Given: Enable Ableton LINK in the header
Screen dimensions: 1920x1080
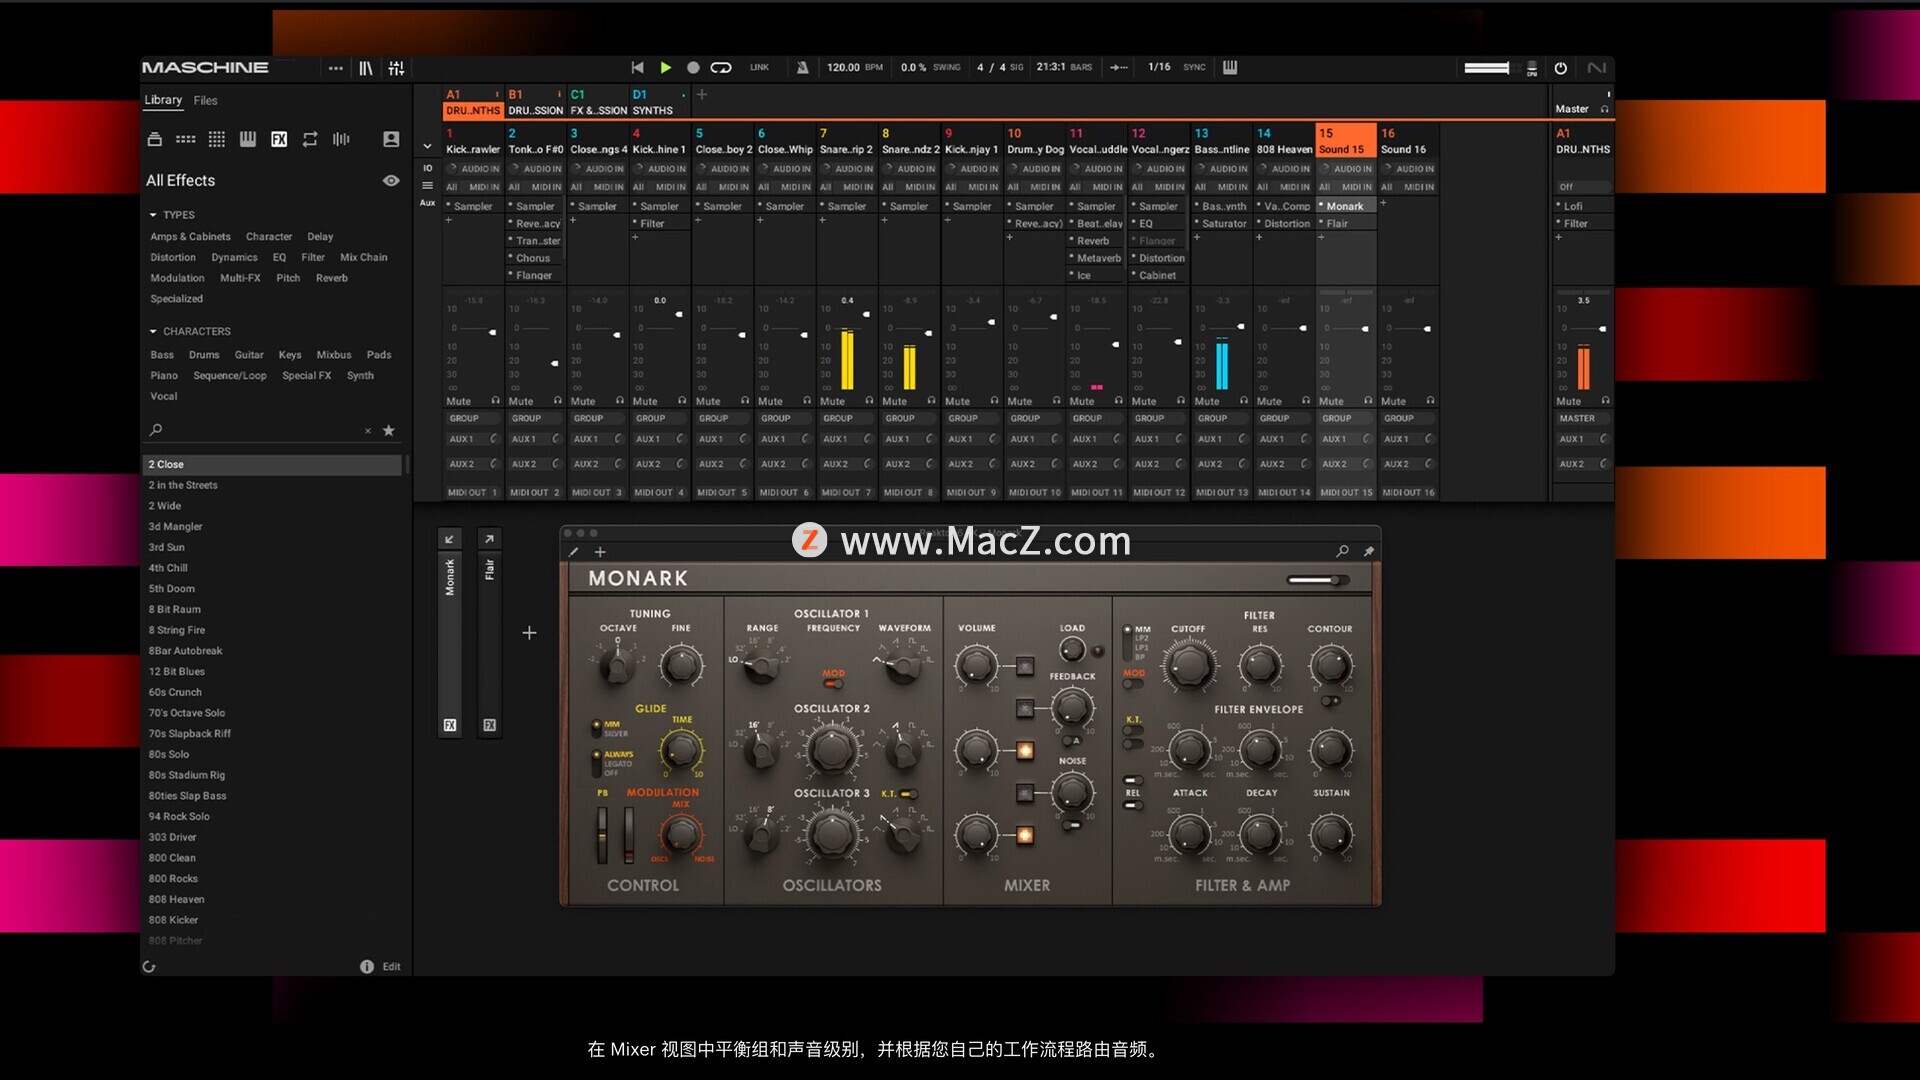Looking at the screenshot, I should pyautogui.click(x=760, y=67).
